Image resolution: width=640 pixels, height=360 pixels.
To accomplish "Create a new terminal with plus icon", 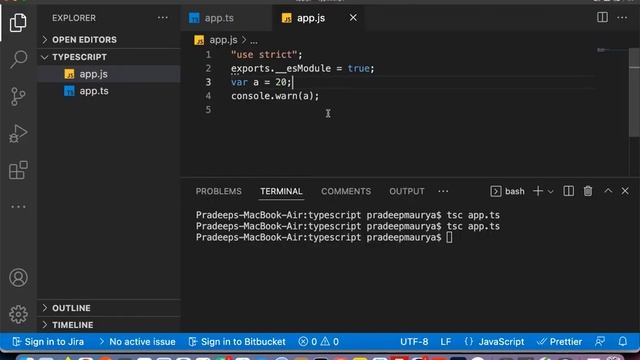I will (x=538, y=191).
